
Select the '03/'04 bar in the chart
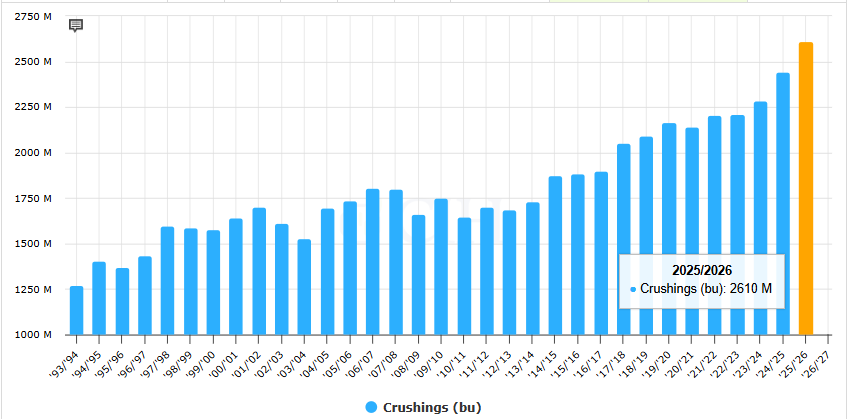point(304,287)
